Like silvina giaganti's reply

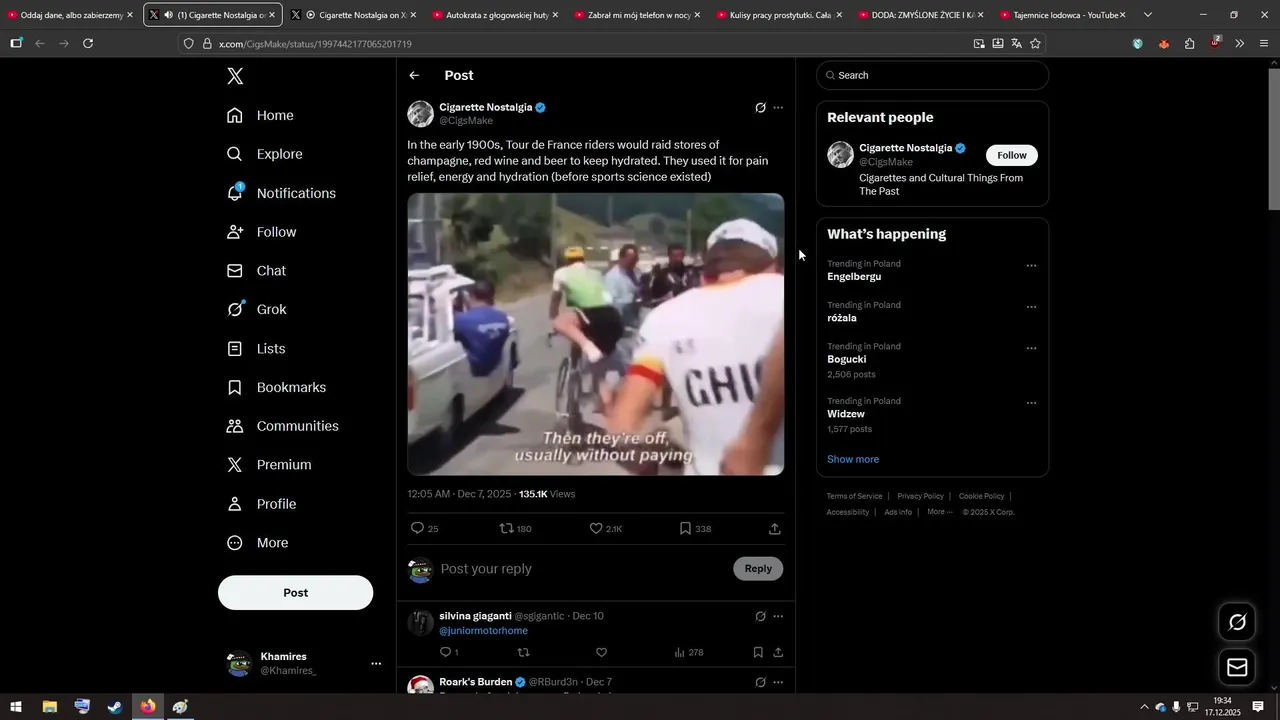tap(601, 652)
